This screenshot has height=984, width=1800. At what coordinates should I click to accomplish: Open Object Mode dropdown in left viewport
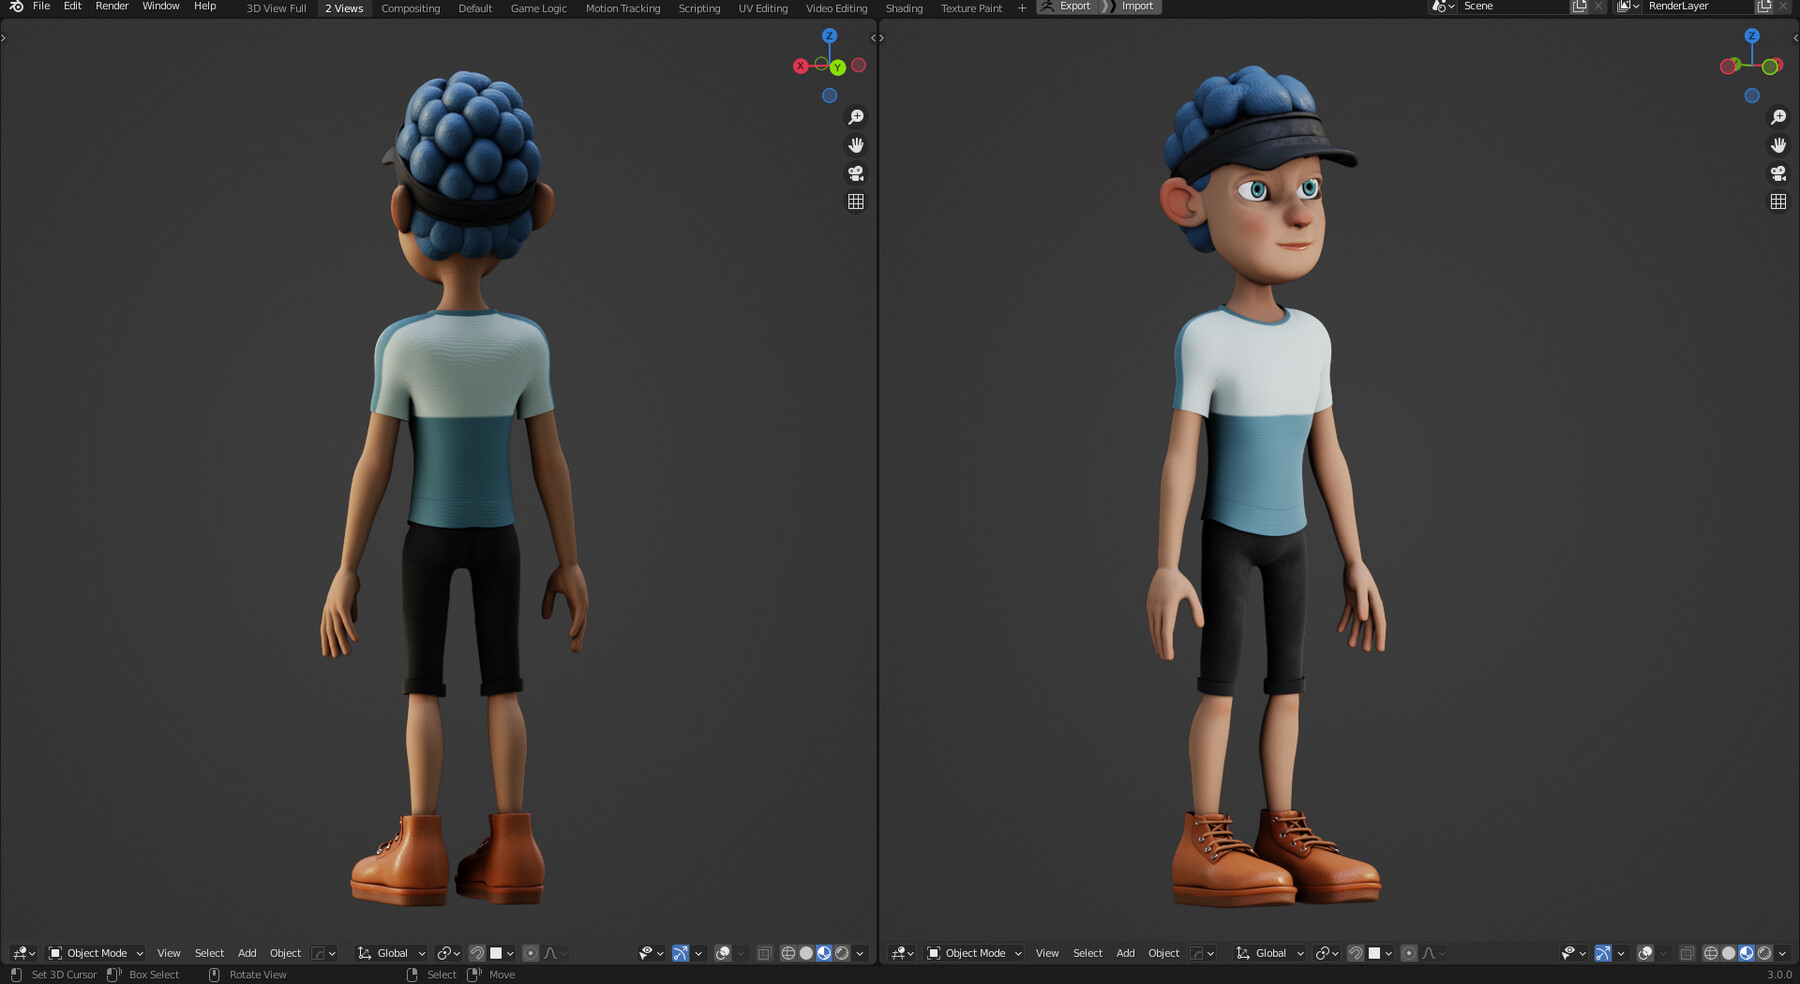96,953
